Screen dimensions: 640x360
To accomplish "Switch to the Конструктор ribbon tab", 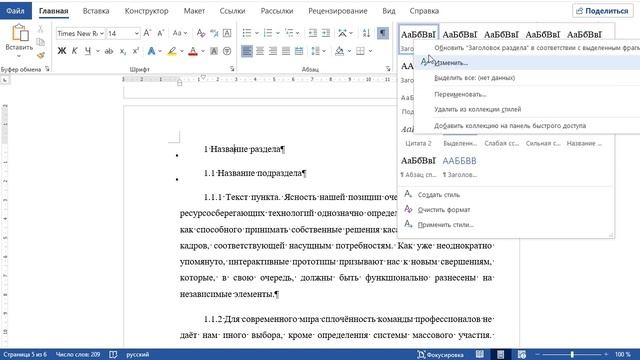I will [x=147, y=11].
